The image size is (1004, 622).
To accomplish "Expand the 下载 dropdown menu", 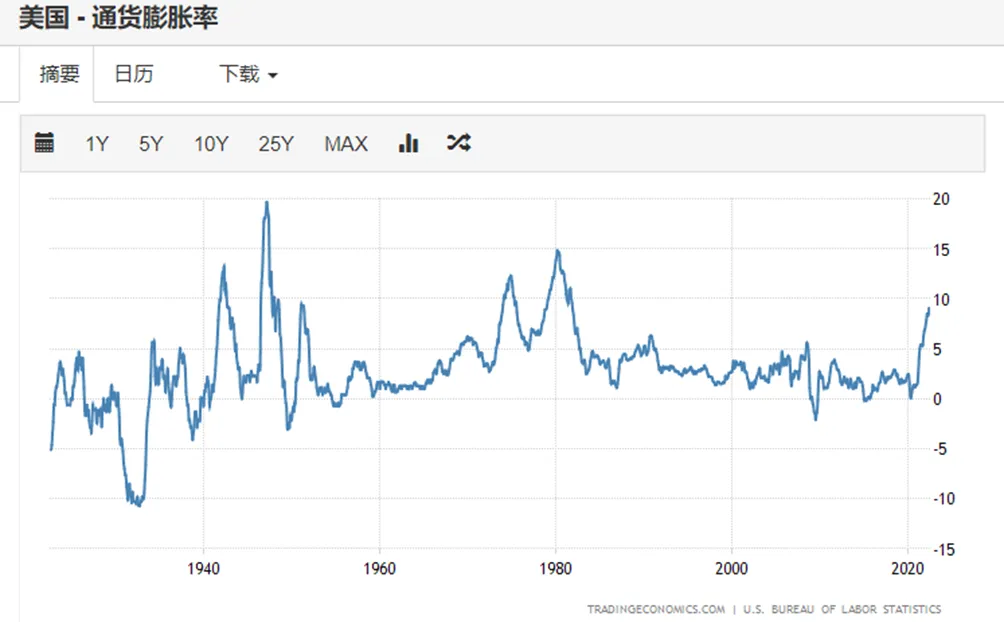I will point(248,74).
